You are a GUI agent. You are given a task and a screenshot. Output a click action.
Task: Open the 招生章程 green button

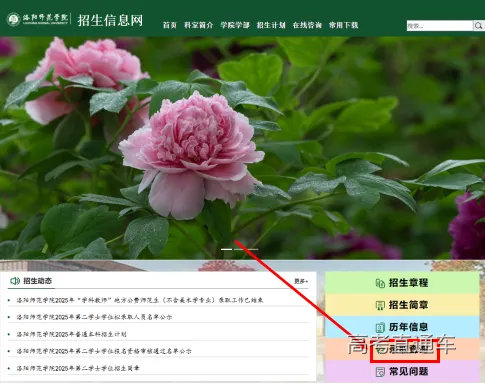(x=402, y=283)
